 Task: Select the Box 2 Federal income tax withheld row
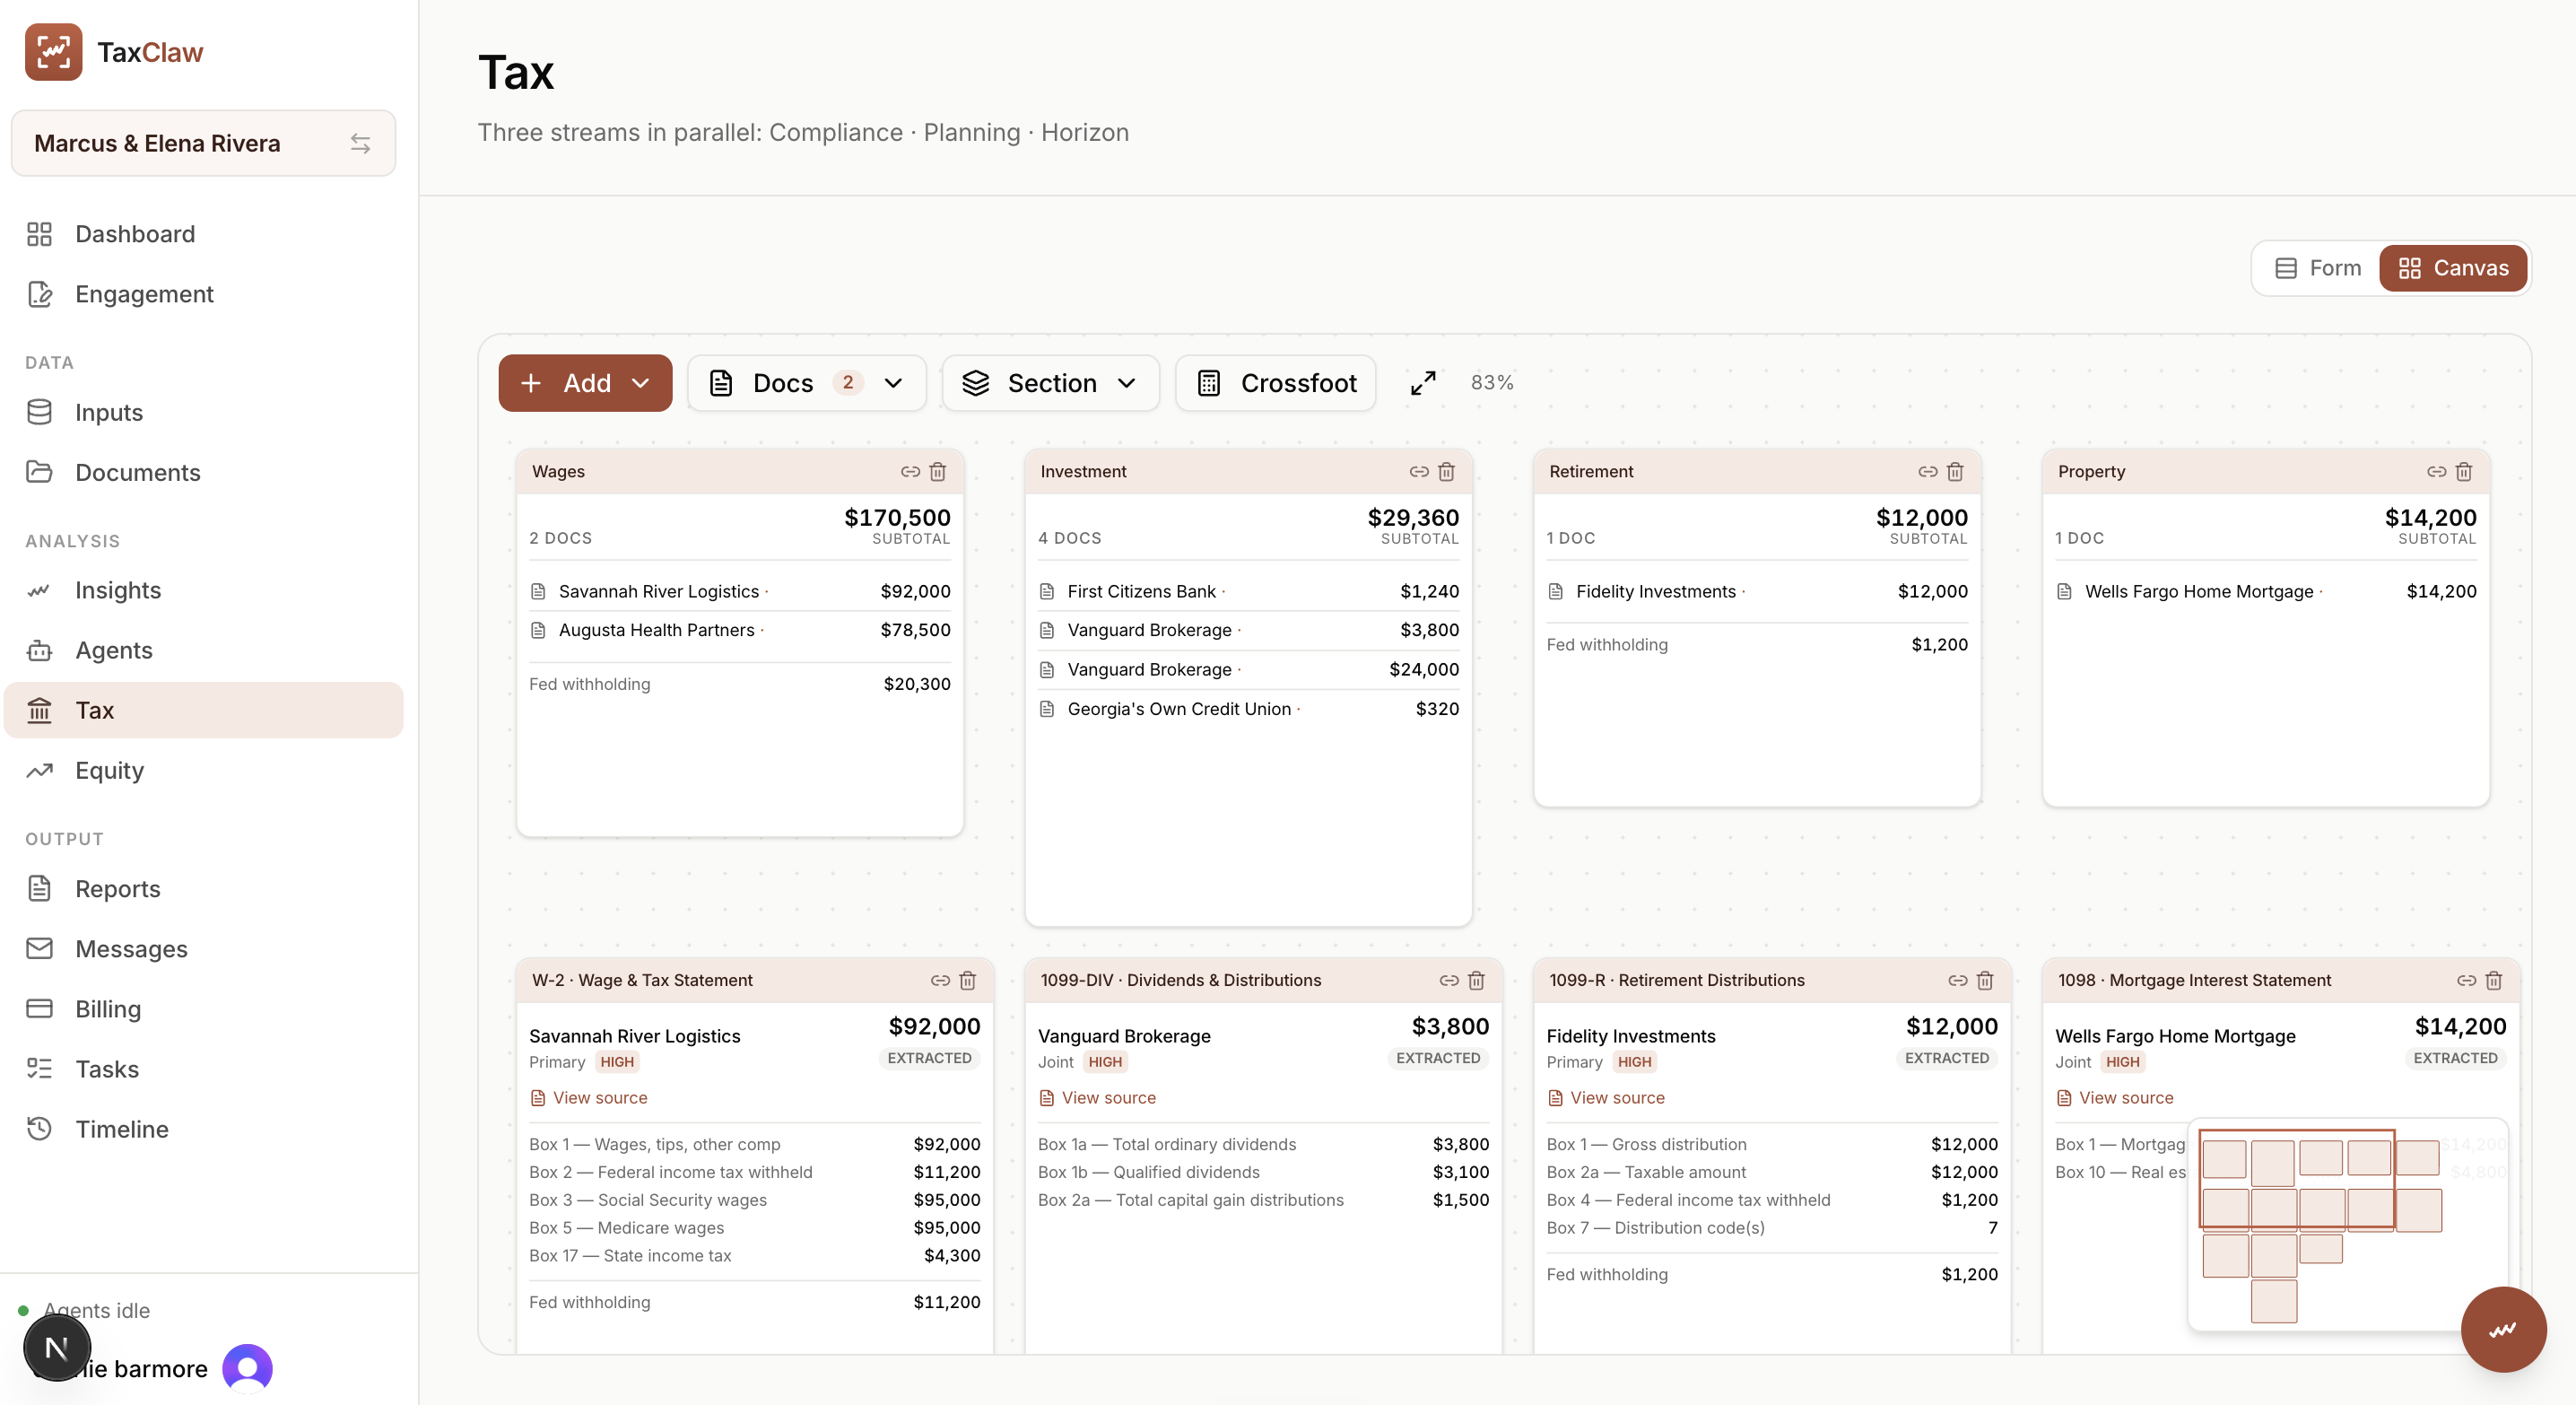tap(754, 1172)
